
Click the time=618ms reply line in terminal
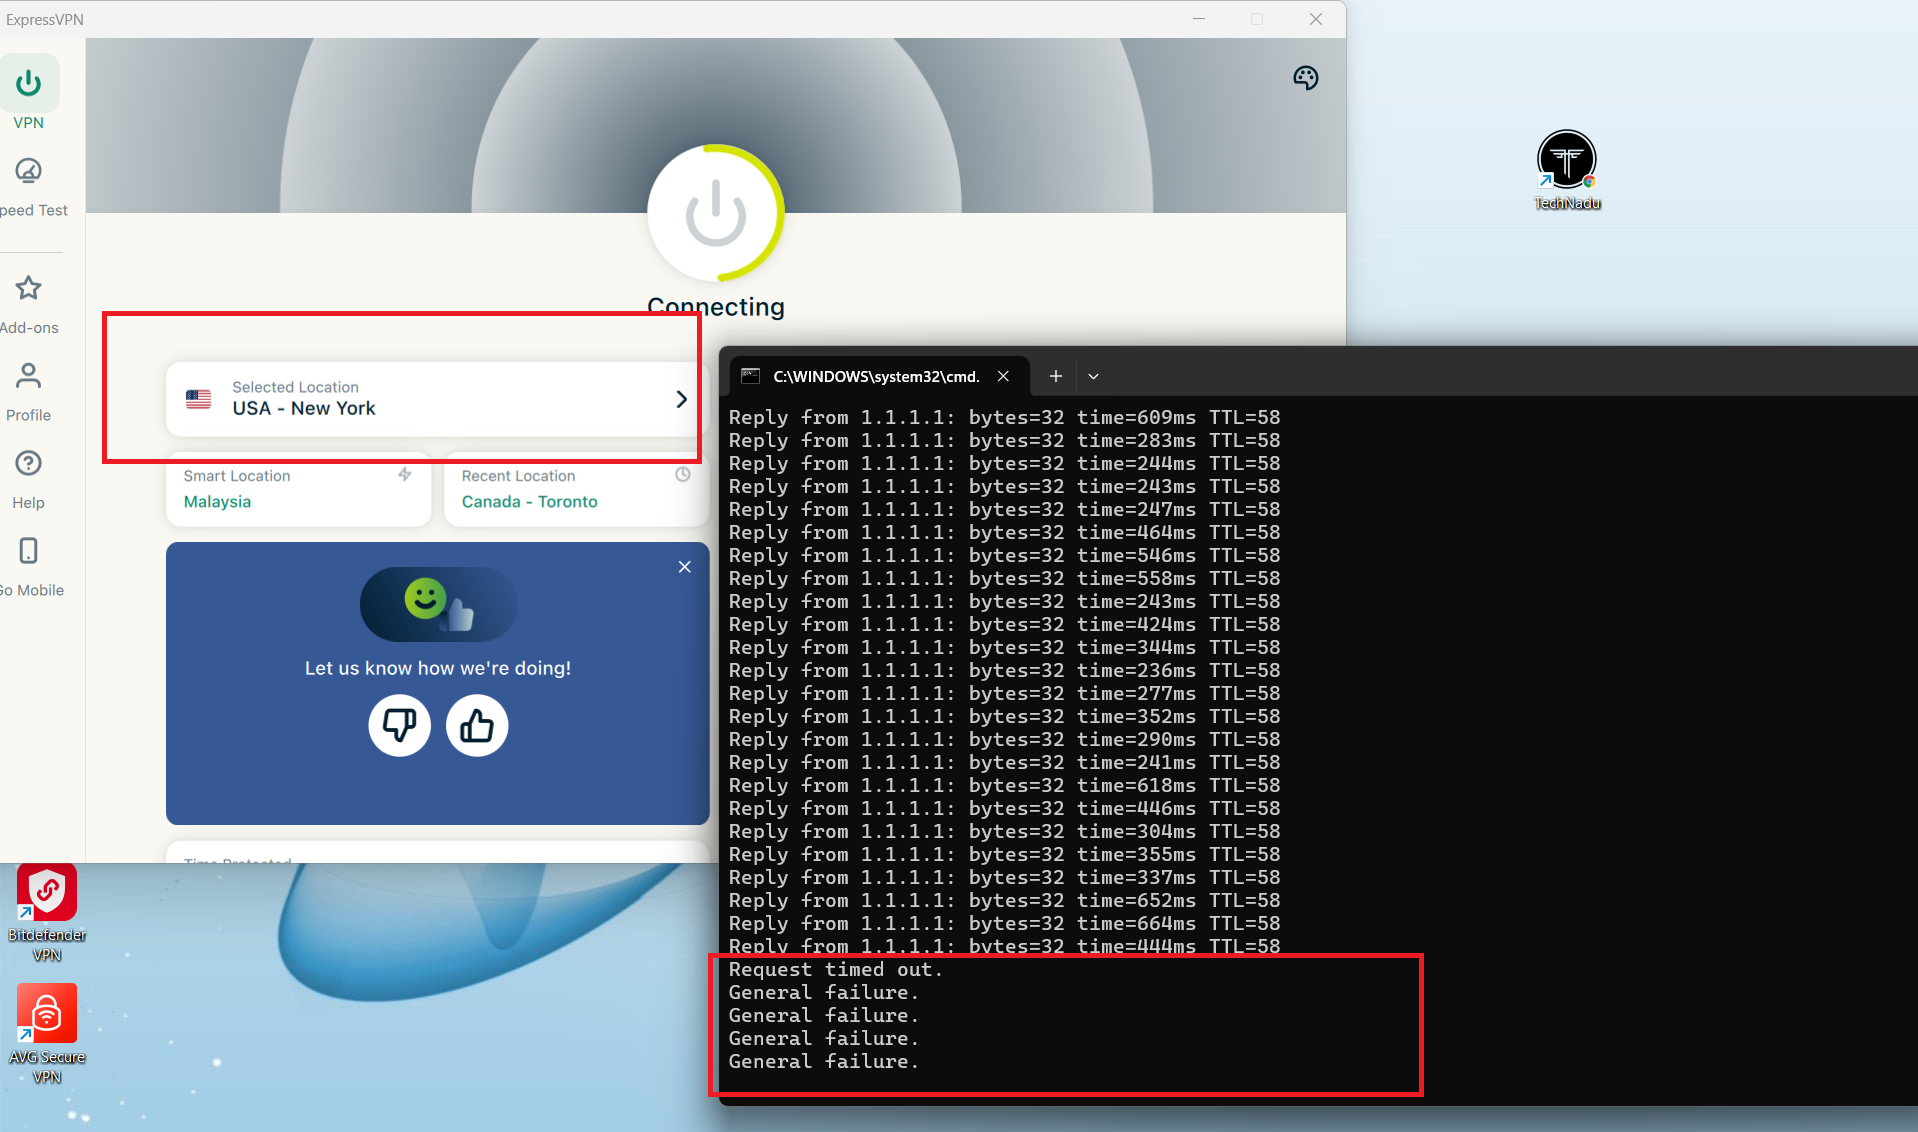(x=1004, y=785)
